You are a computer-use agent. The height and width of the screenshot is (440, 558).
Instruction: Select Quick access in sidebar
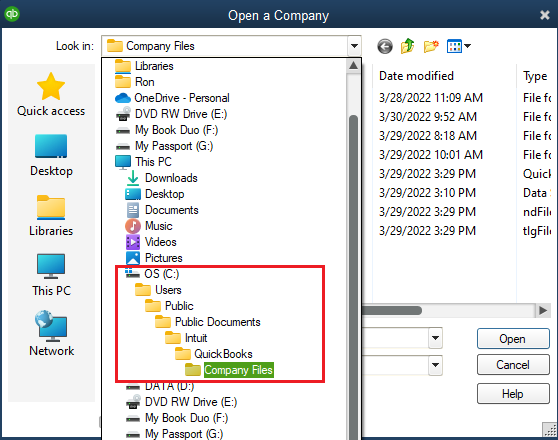pos(51,95)
